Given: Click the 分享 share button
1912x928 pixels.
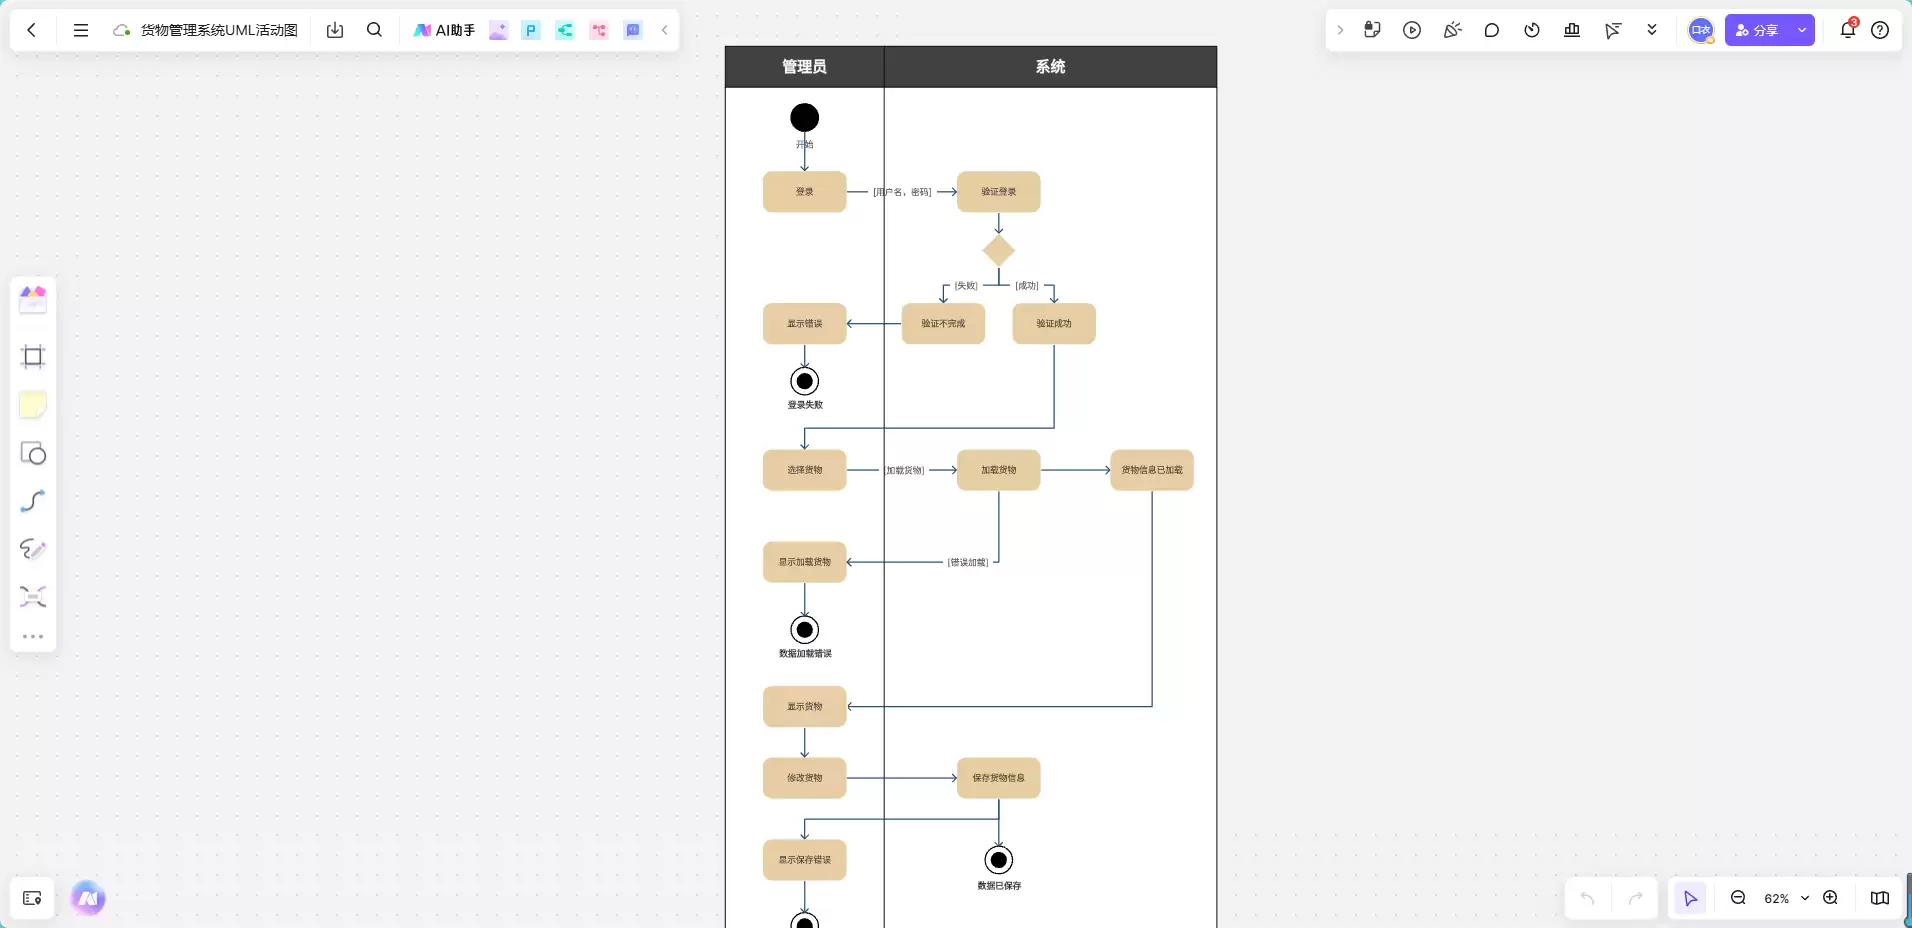Looking at the screenshot, I should click(1757, 30).
